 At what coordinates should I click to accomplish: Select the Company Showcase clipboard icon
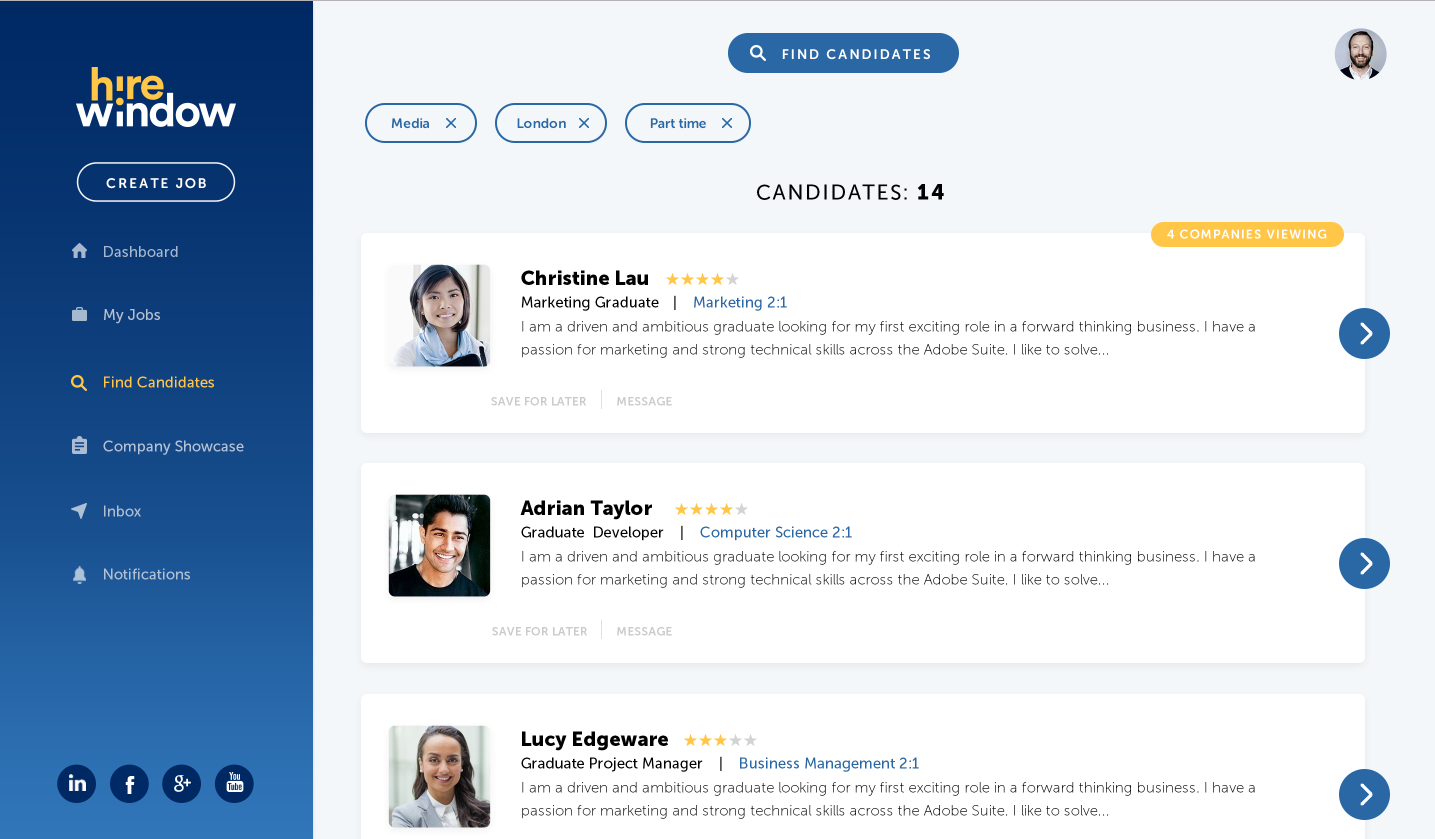point(79,446)
